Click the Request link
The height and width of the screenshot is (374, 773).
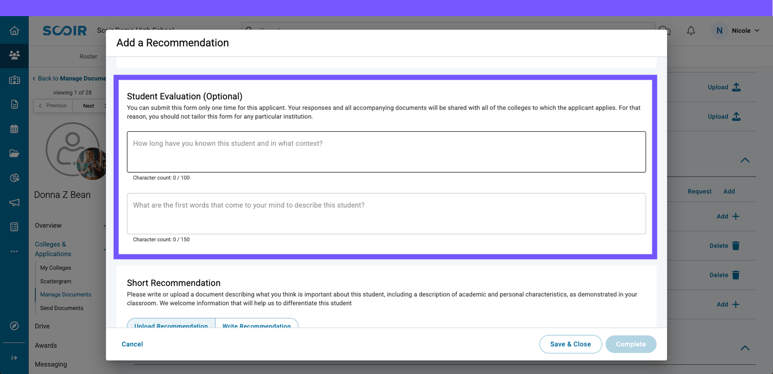tap(700, 191)
